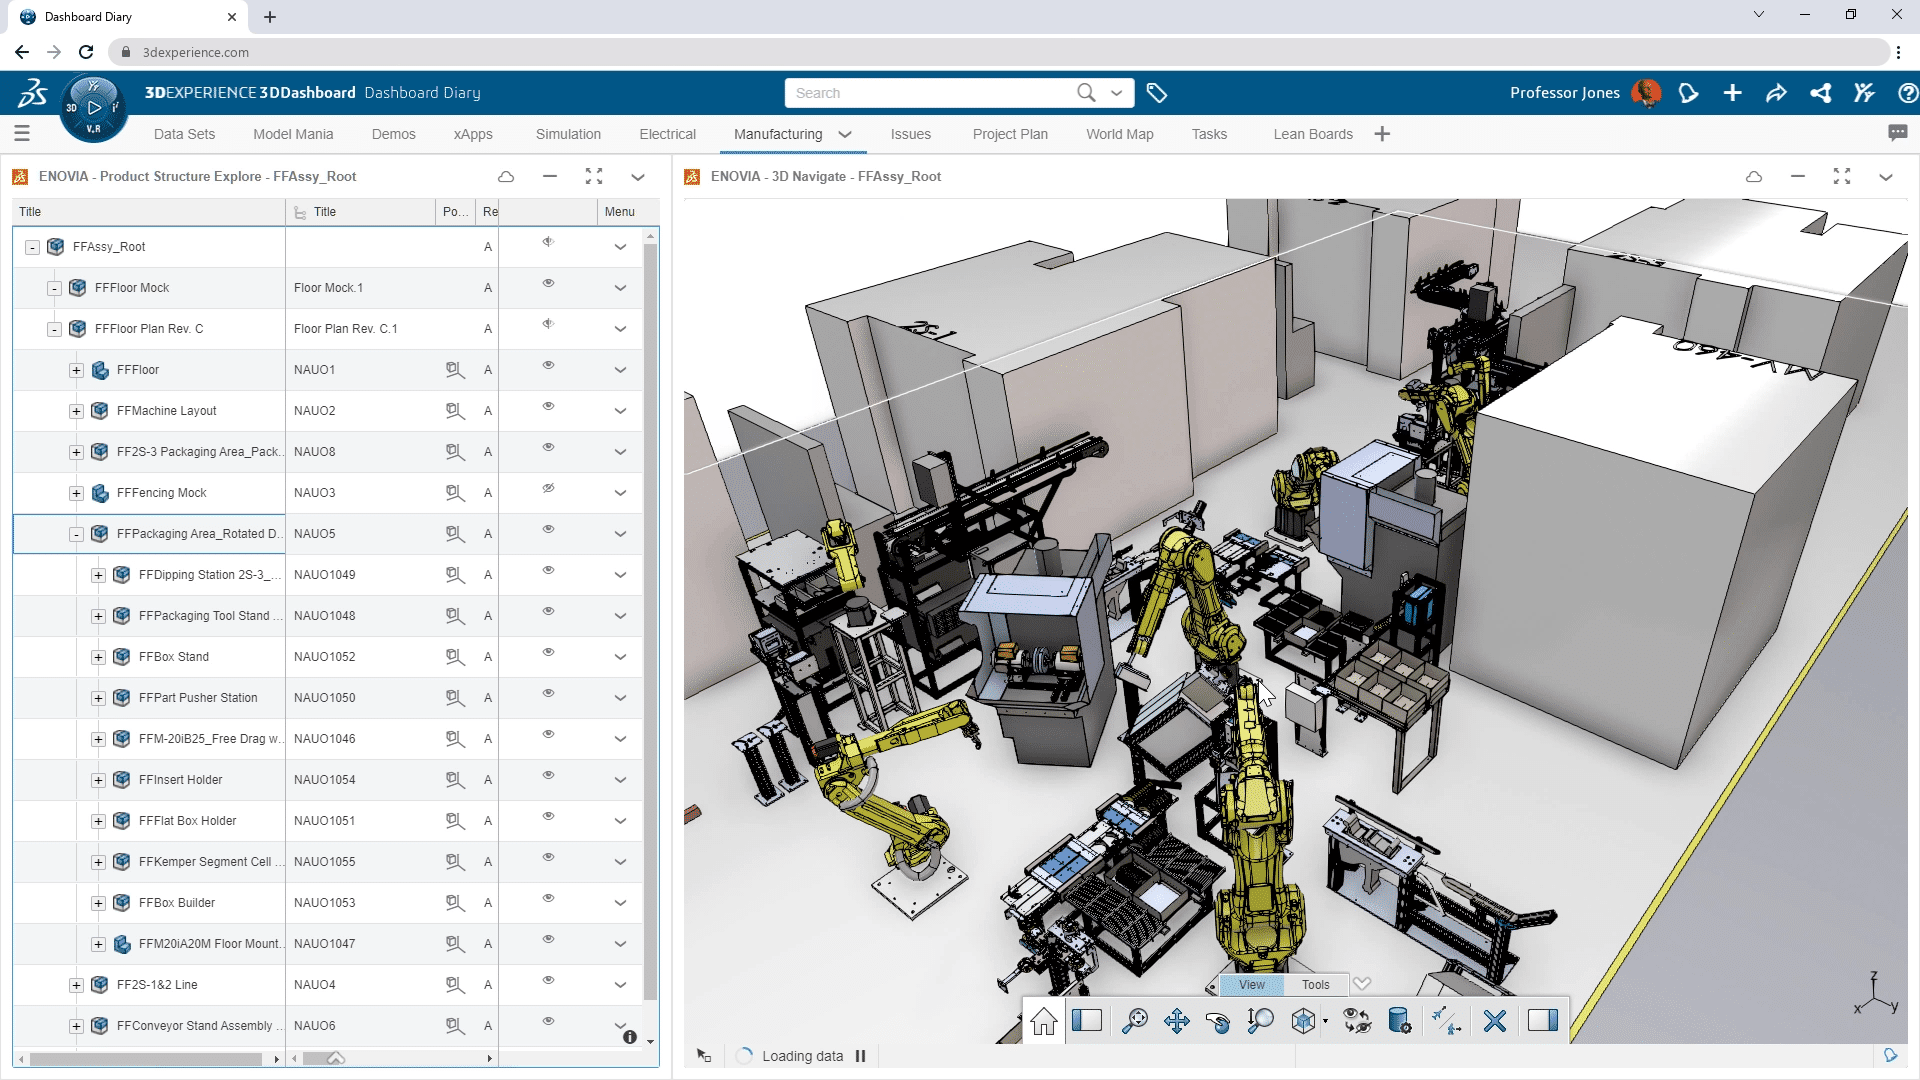Click the Fit All objects to view icon
Image resolution: width=1920 pixels, height=1080 pixels.
coord(1131,1019)
